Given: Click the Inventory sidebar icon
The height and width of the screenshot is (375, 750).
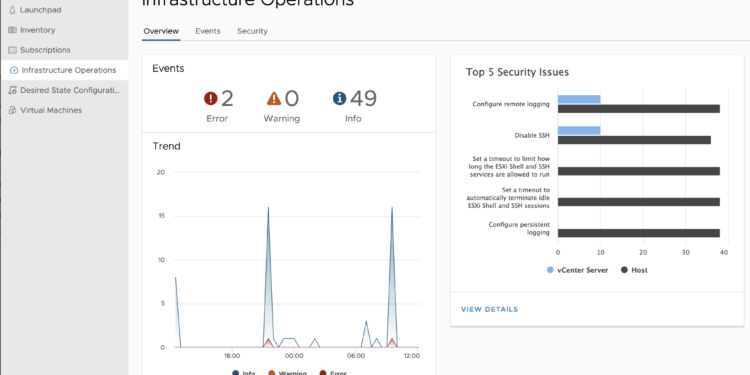Looking at the screenshot, I should pyautogui.click(x=12, y=30).
